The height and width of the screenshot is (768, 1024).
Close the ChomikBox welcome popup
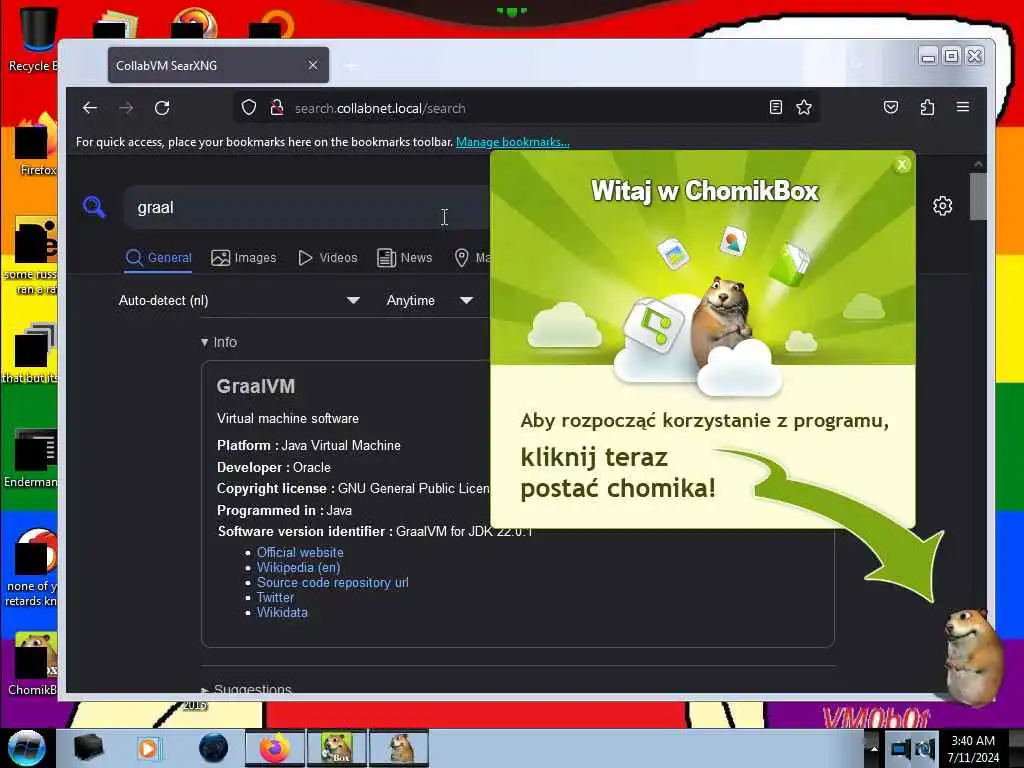click(902, 165)
